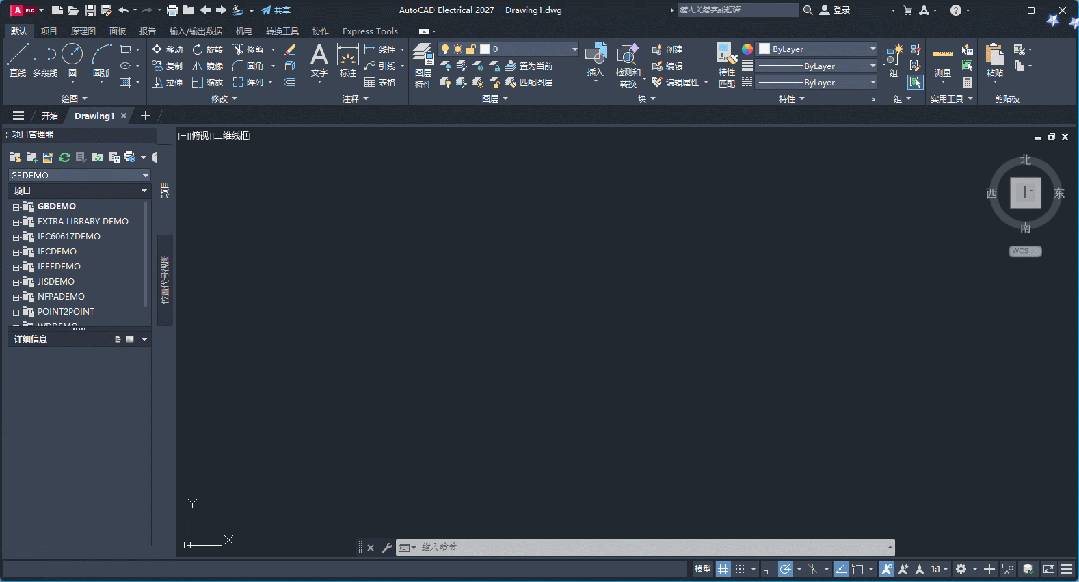Click the Move (移动) tool

click(x=167, y=50)
